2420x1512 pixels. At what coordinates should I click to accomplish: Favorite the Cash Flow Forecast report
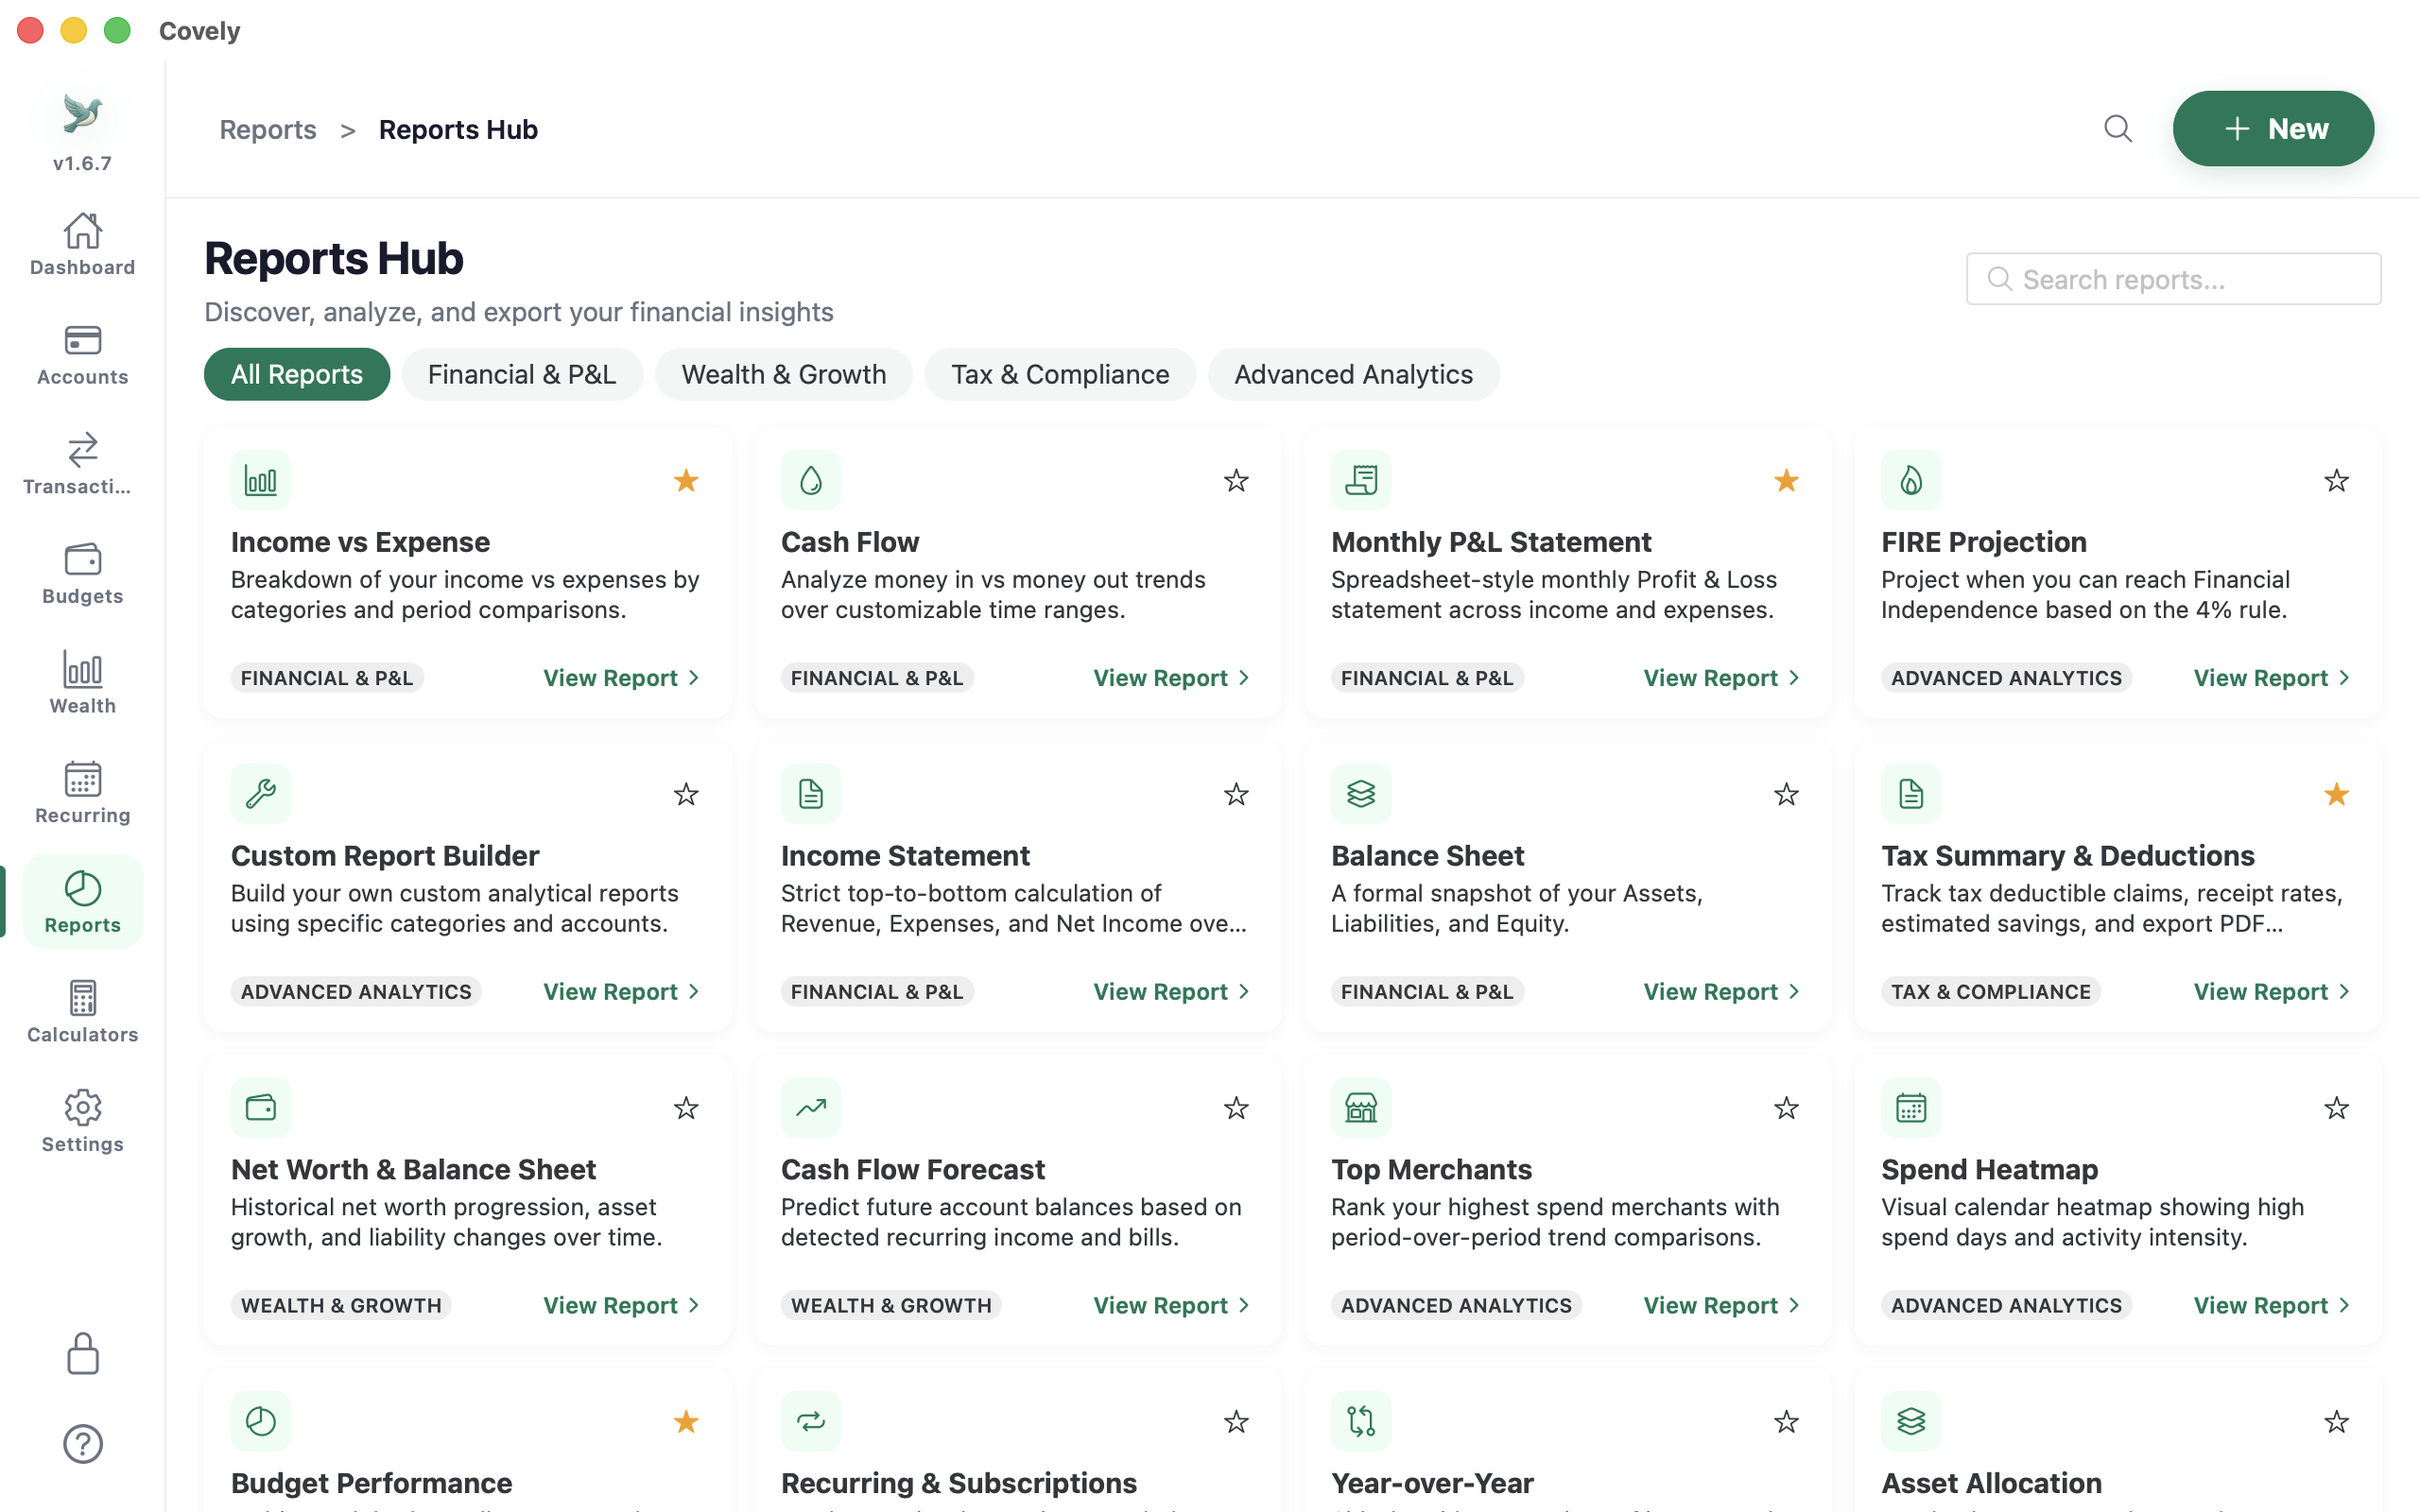point(1236,1108)
